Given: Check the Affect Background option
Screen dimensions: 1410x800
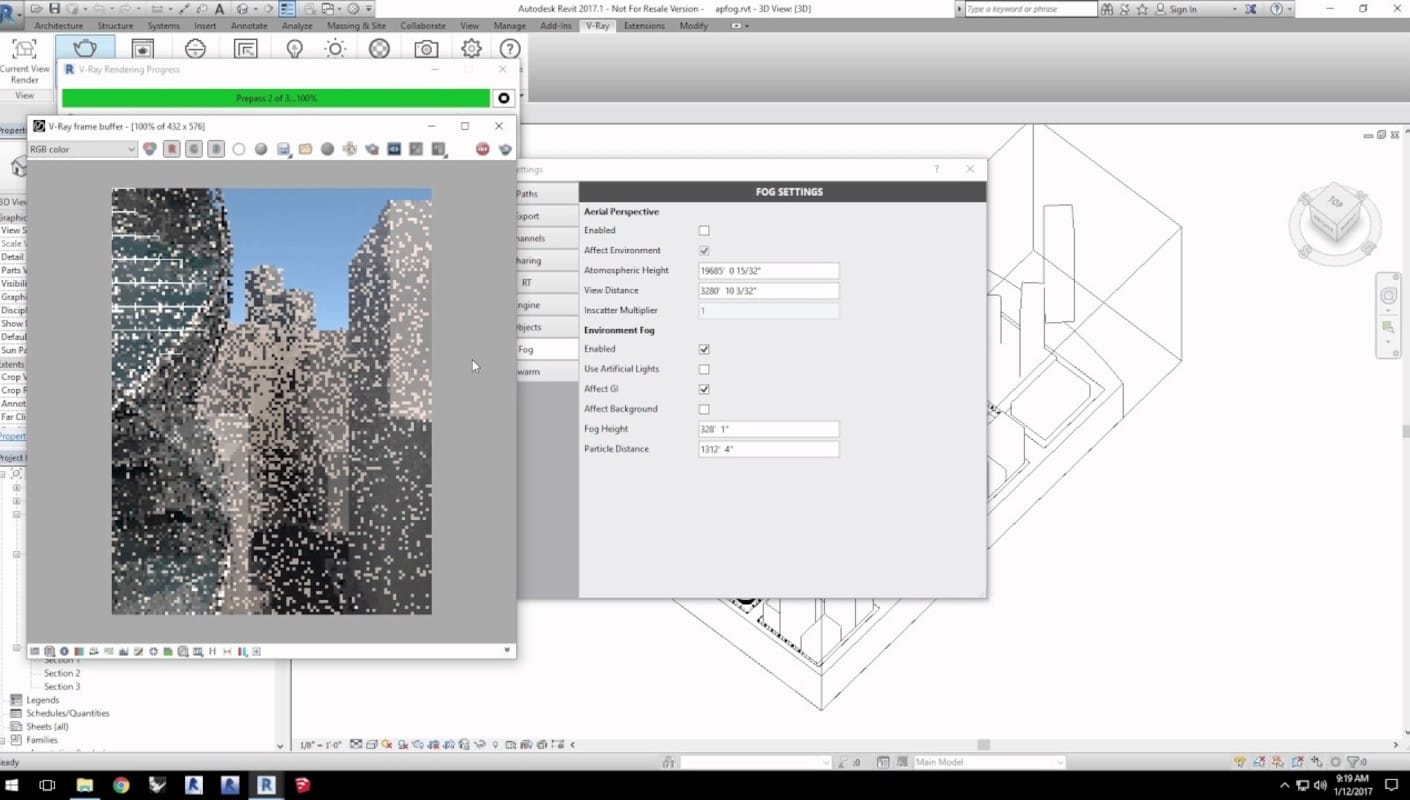Looking at the screenshot, I should tap(704, 409).
